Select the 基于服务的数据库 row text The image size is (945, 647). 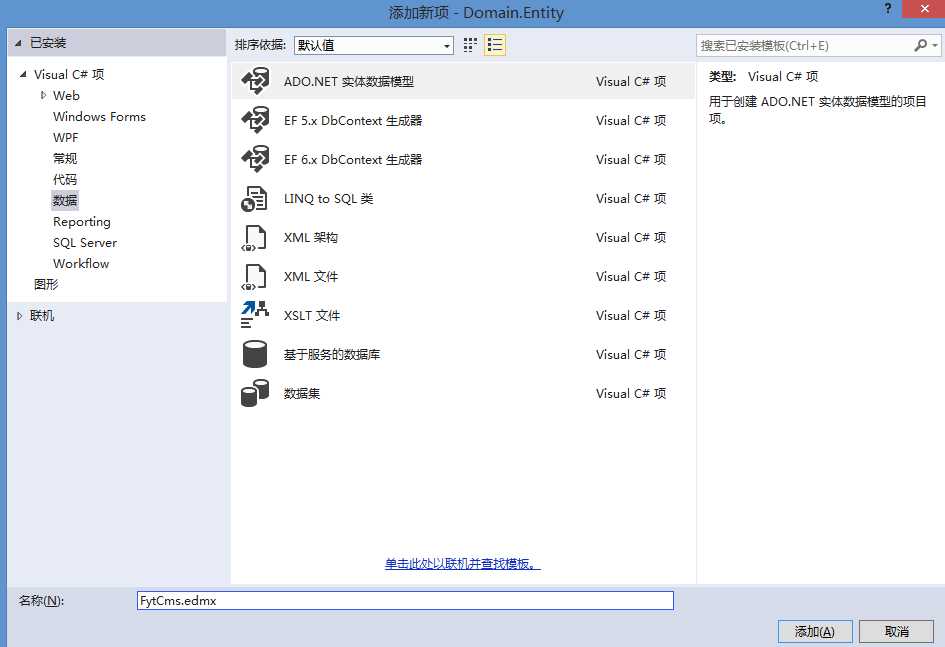click(x=332, y=355)
